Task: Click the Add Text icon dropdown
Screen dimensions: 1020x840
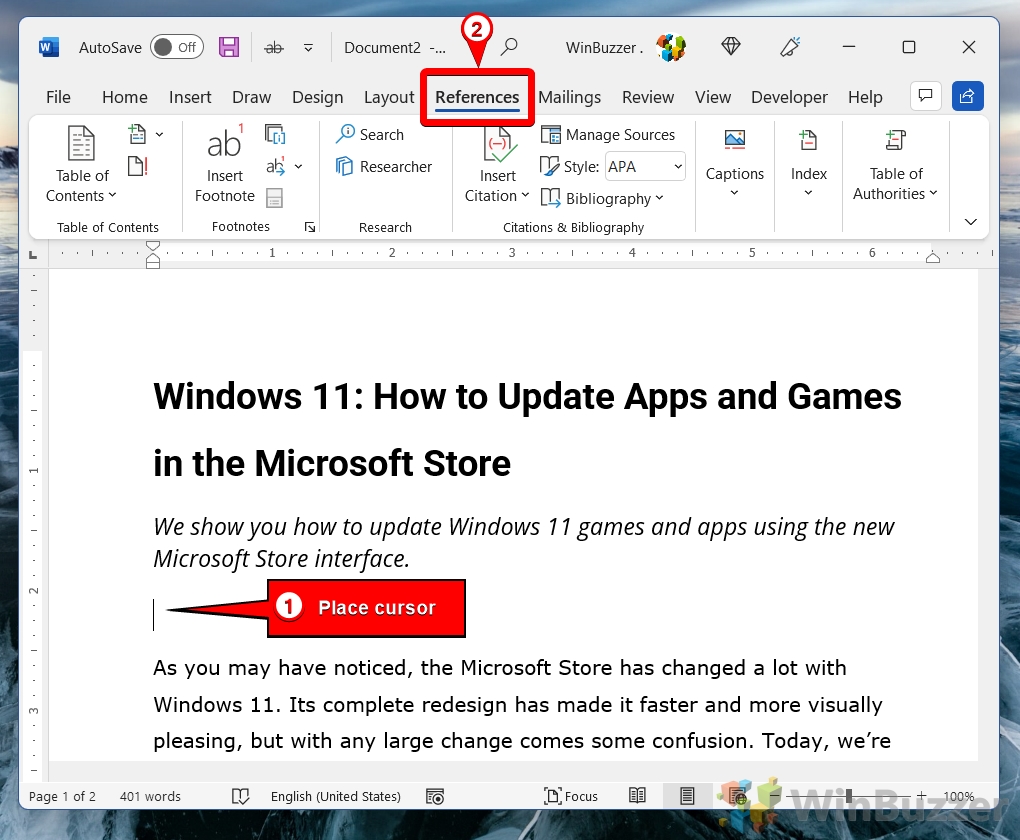Action: (x=145, y=134)
